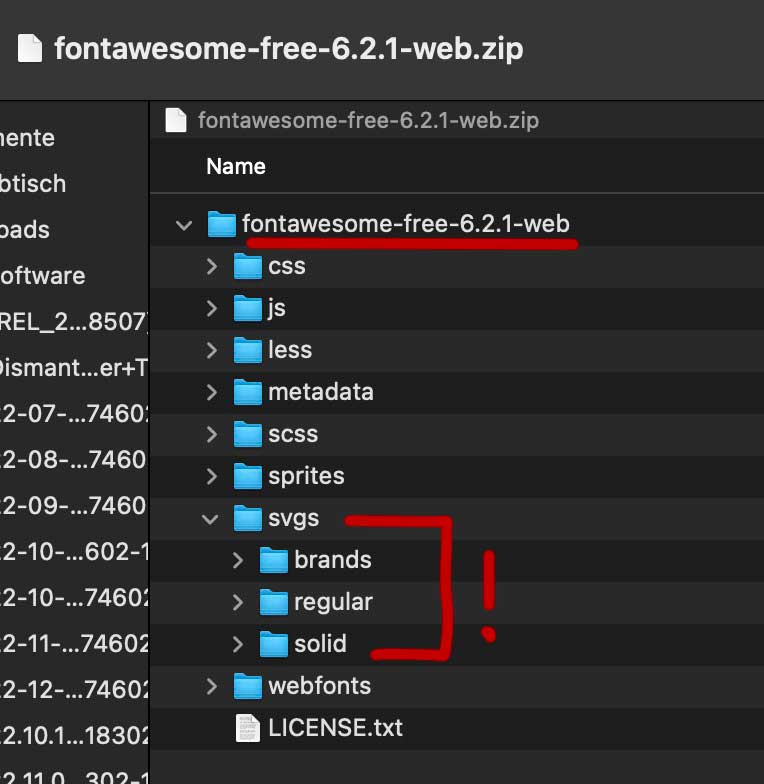This screenshot has height=784, width=764.
Task: Collapse the fontawesome-free-6.2.1-web folder chevron
Action: (x=184, y=224)
